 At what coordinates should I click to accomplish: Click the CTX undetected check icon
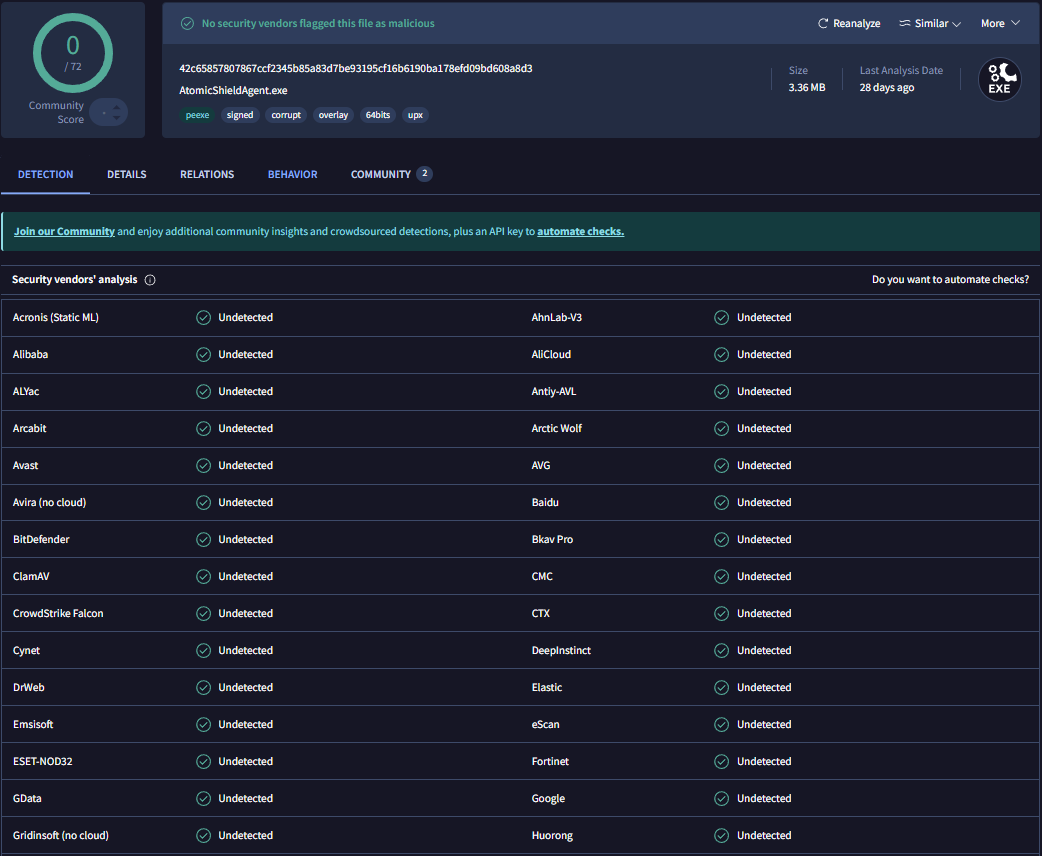click(722, 613)
